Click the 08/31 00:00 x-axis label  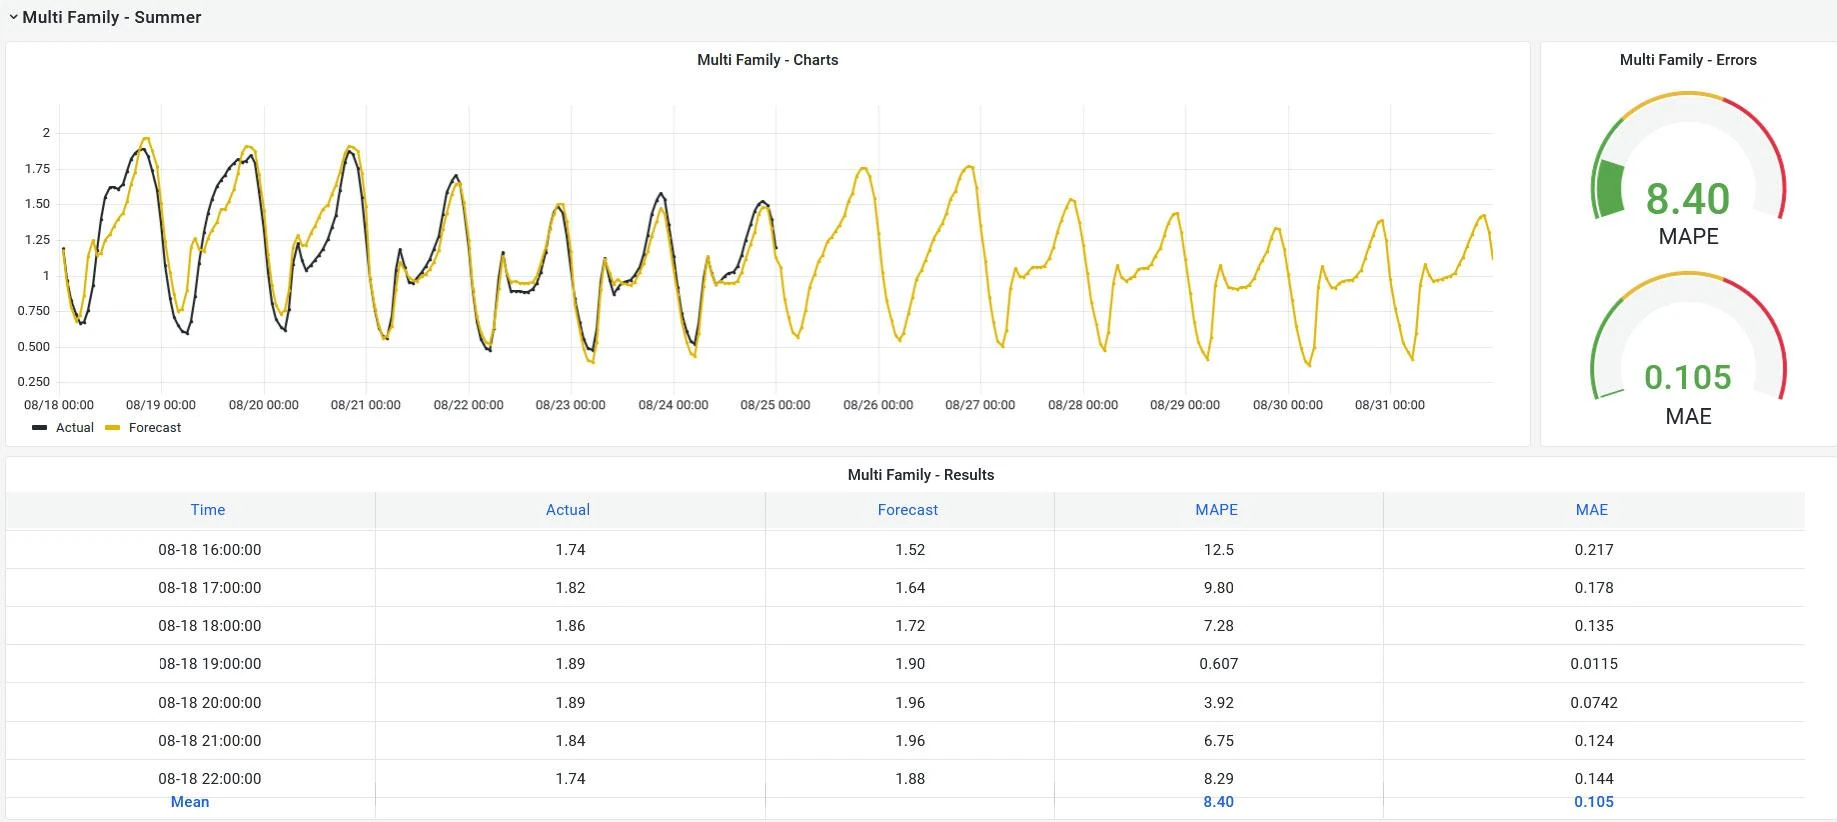tap(1390, 405)
